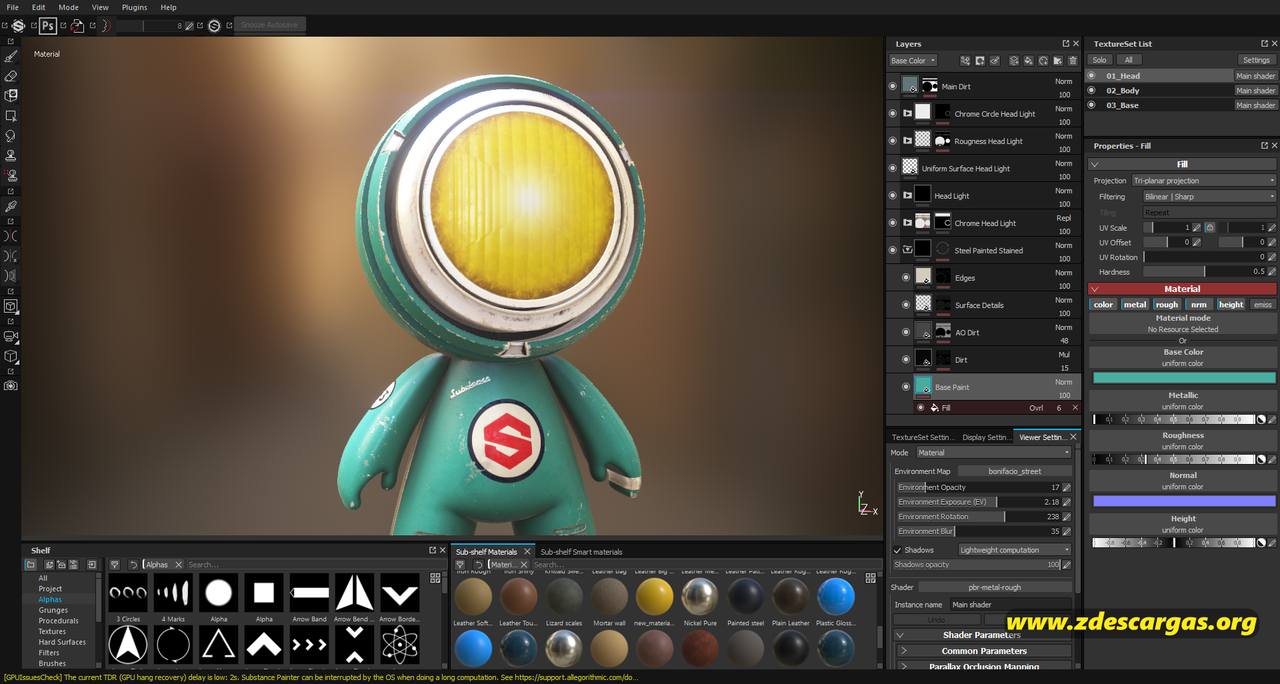Click the Substance logo icon in top toolbar
Screen dimensions: 1280x684
[x=18, y=25]
